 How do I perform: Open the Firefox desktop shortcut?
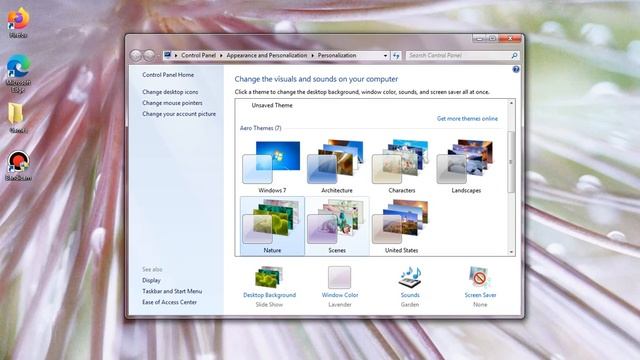pos(18,20)
